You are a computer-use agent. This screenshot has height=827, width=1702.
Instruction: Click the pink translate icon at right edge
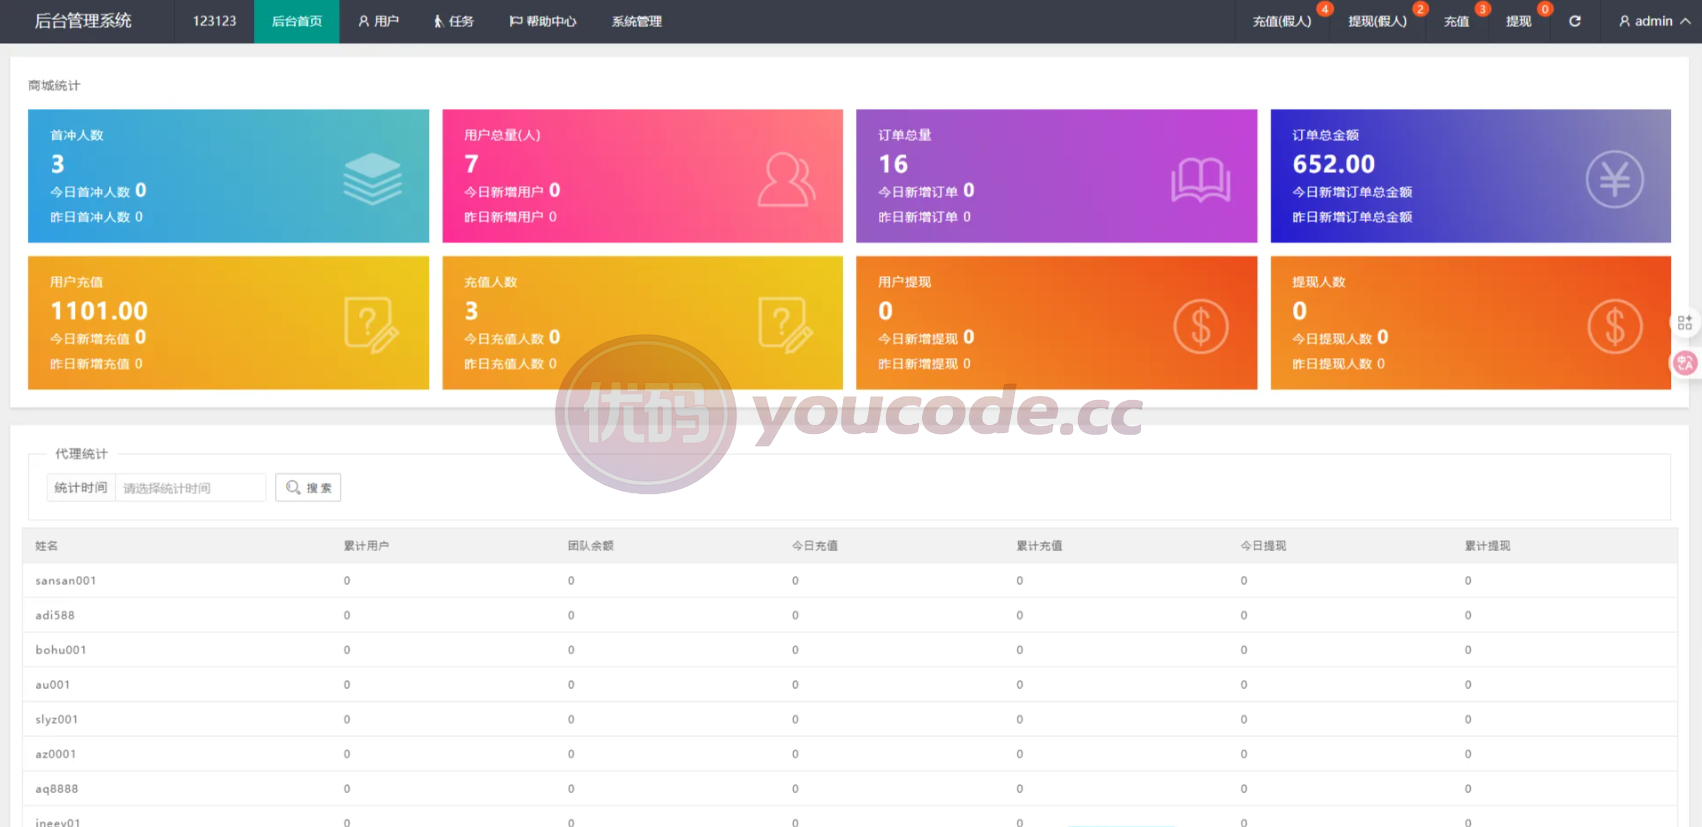[1685, 363]
